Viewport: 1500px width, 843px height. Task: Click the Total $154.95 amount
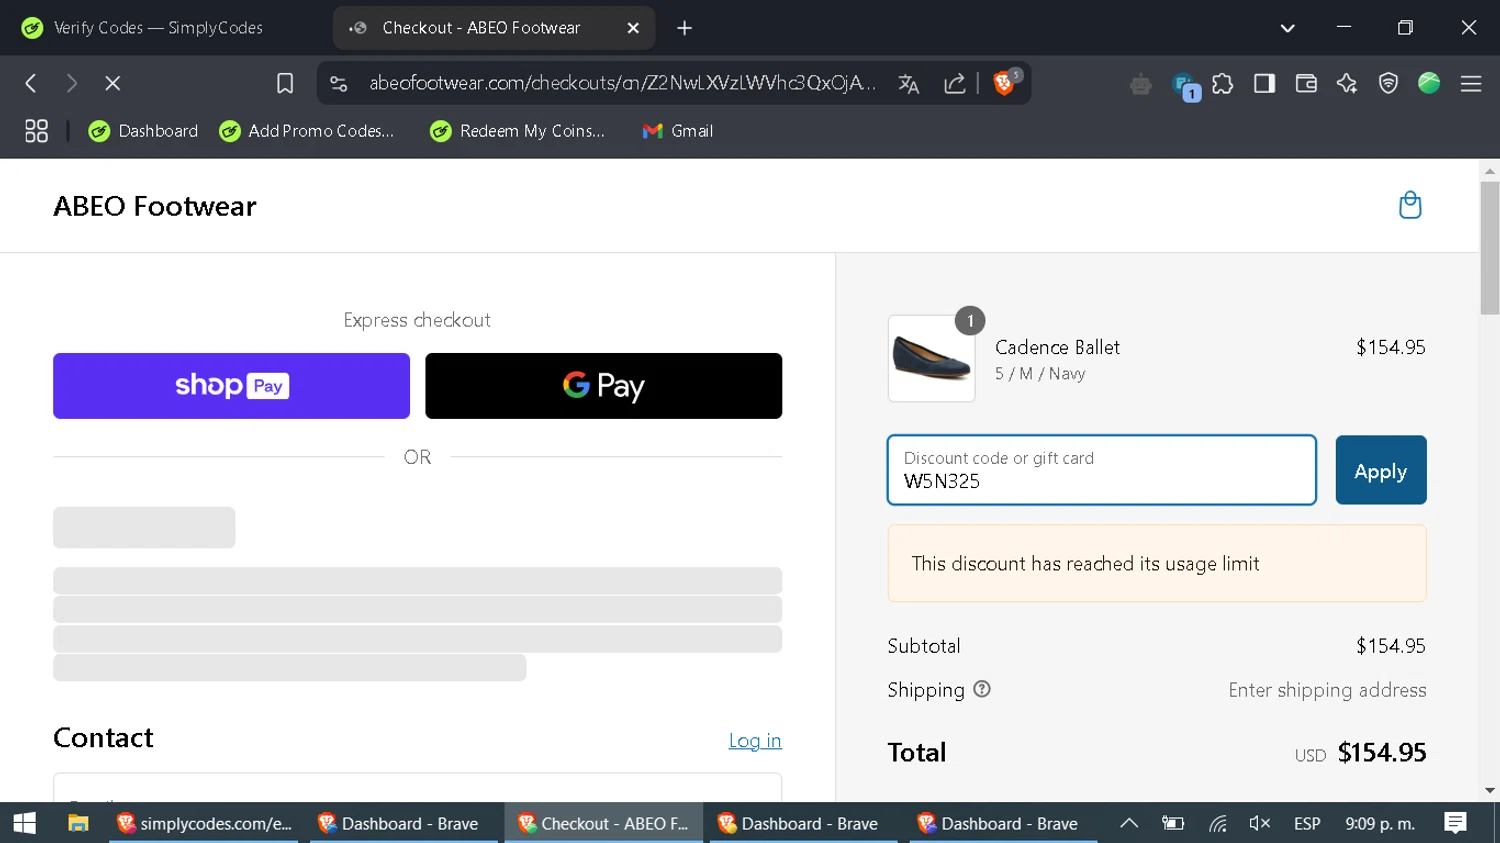pyautogui.click(x=1382, y=752)
